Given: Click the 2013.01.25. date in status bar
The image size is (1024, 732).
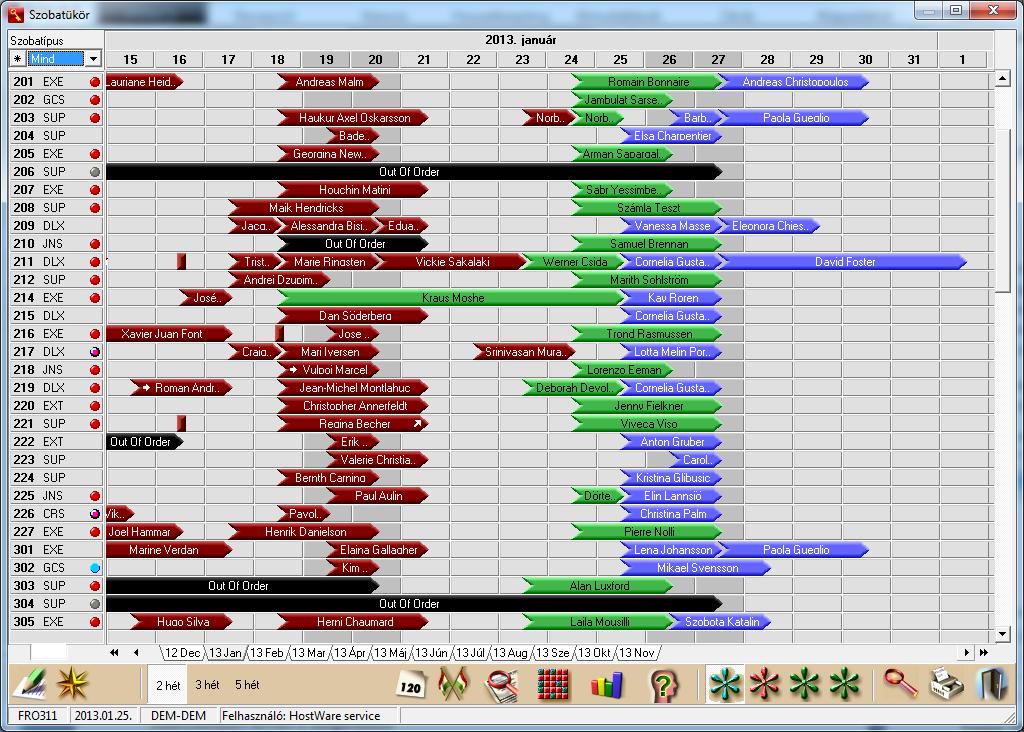Looking at the screenshot, I should (103, 716).
